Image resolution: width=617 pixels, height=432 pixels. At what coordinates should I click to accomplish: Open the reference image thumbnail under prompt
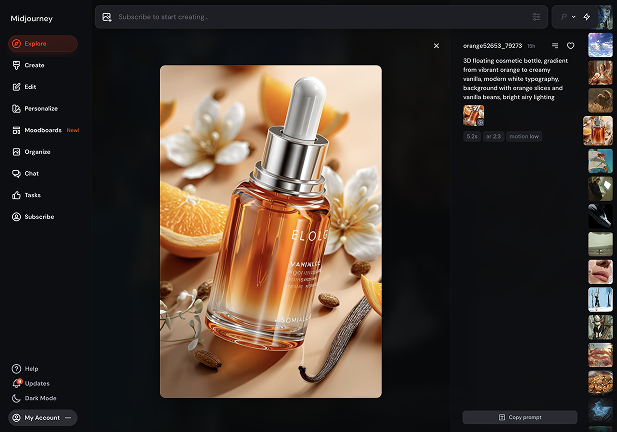[473, 115]
